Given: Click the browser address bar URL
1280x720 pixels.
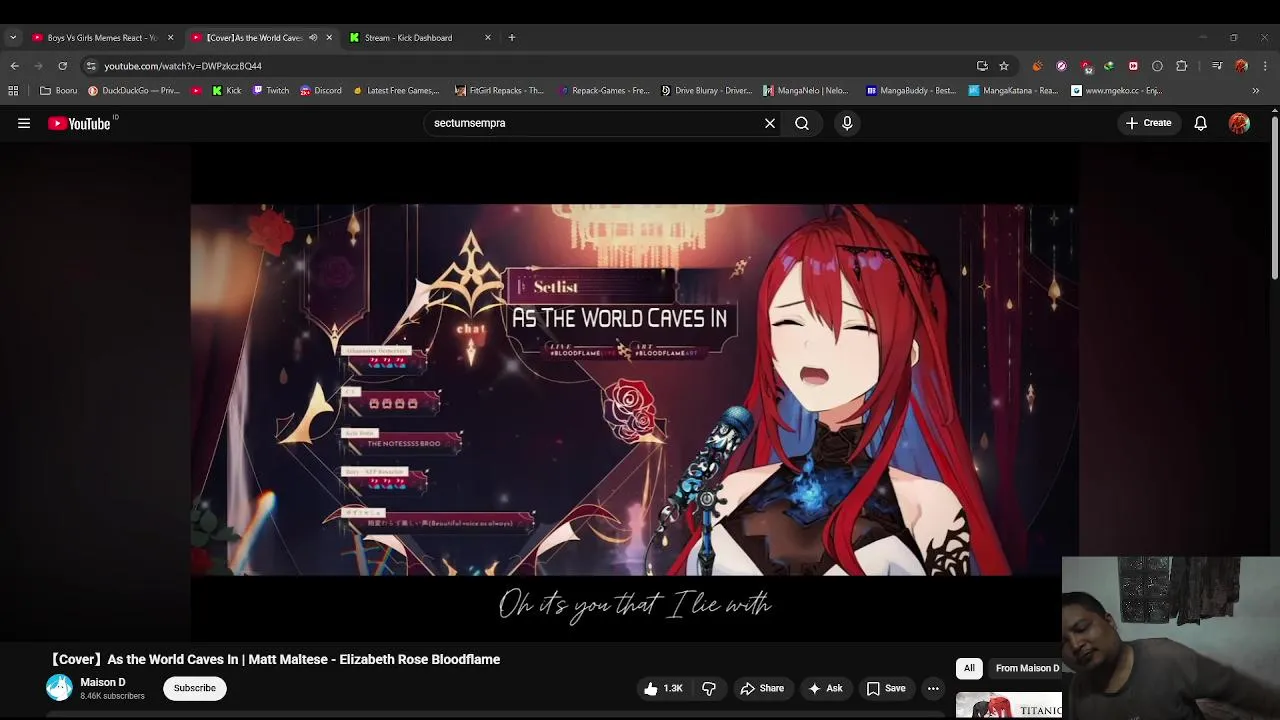Looking at the screenshot, I should click(183, 66).
